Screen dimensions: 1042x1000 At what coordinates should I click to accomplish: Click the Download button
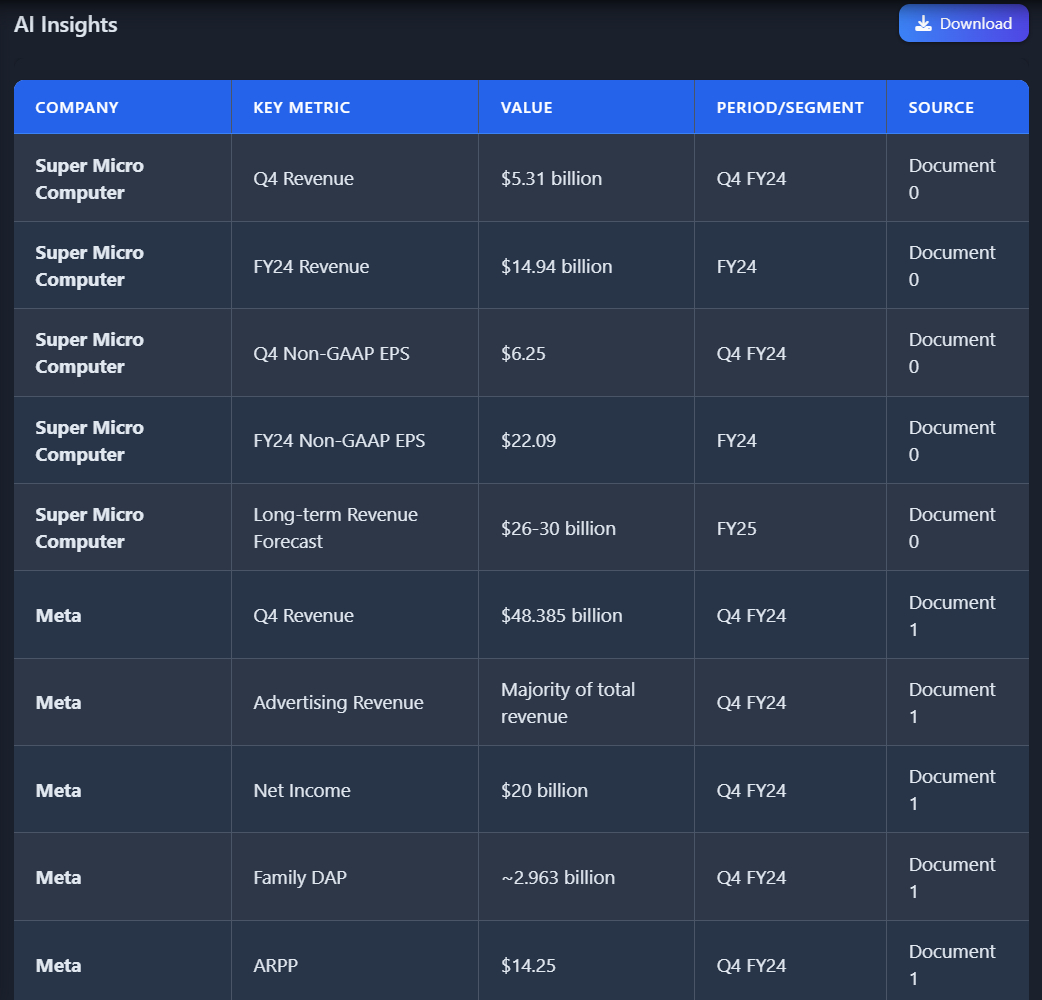pos(963,23)
